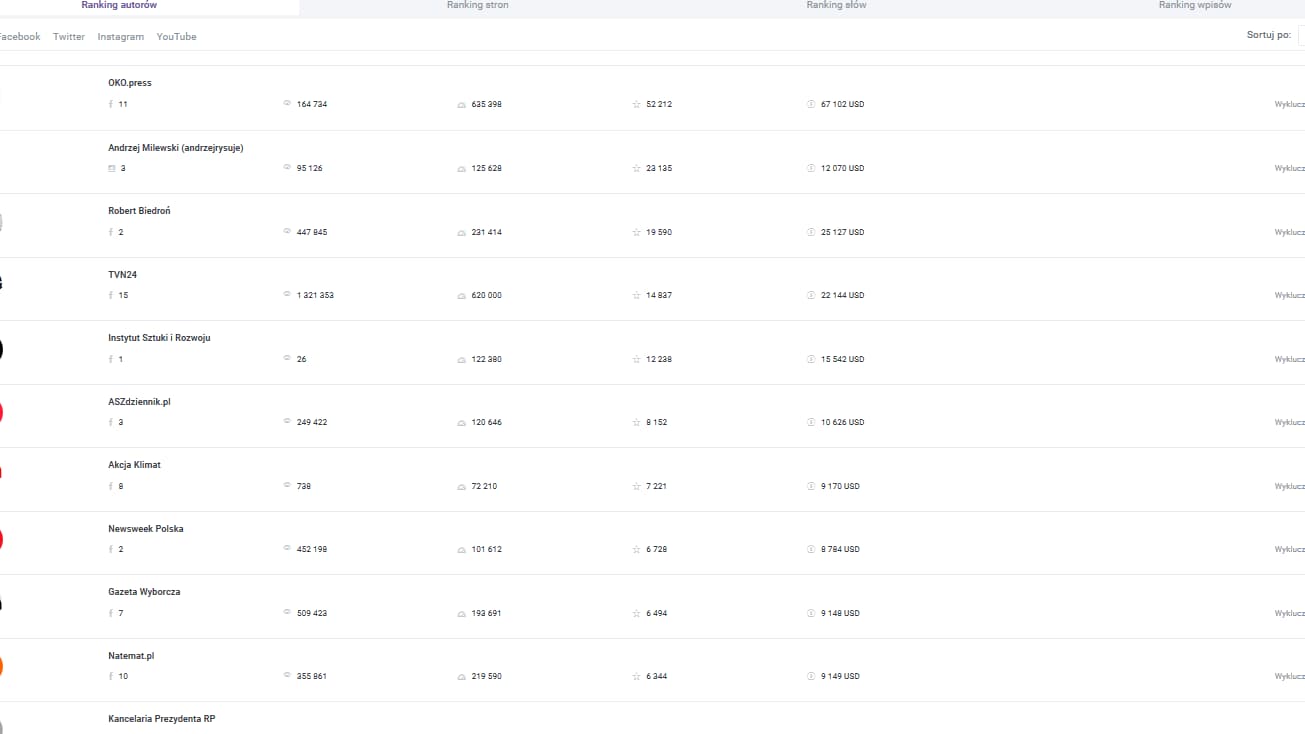Open the Akcja Klimat author entry

[134, 465]
